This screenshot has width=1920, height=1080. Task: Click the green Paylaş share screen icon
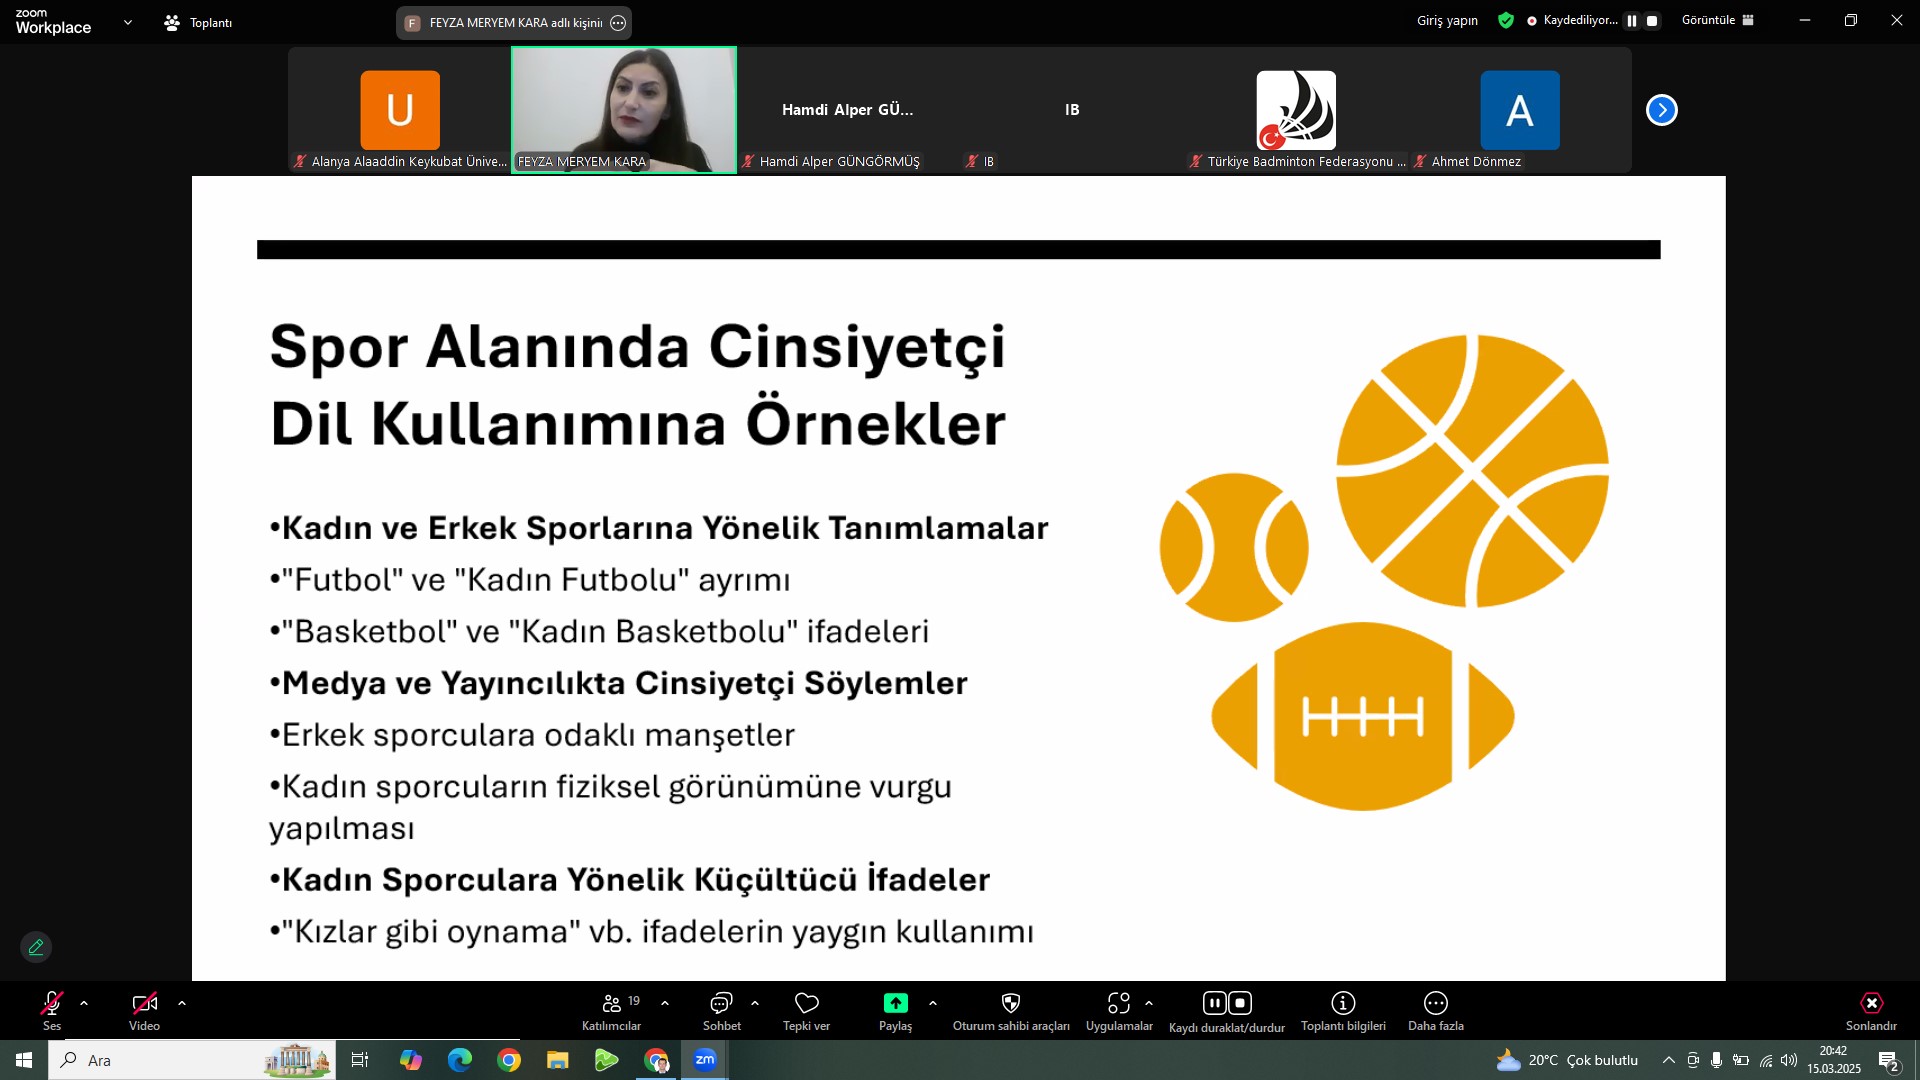click(895, 1003)
